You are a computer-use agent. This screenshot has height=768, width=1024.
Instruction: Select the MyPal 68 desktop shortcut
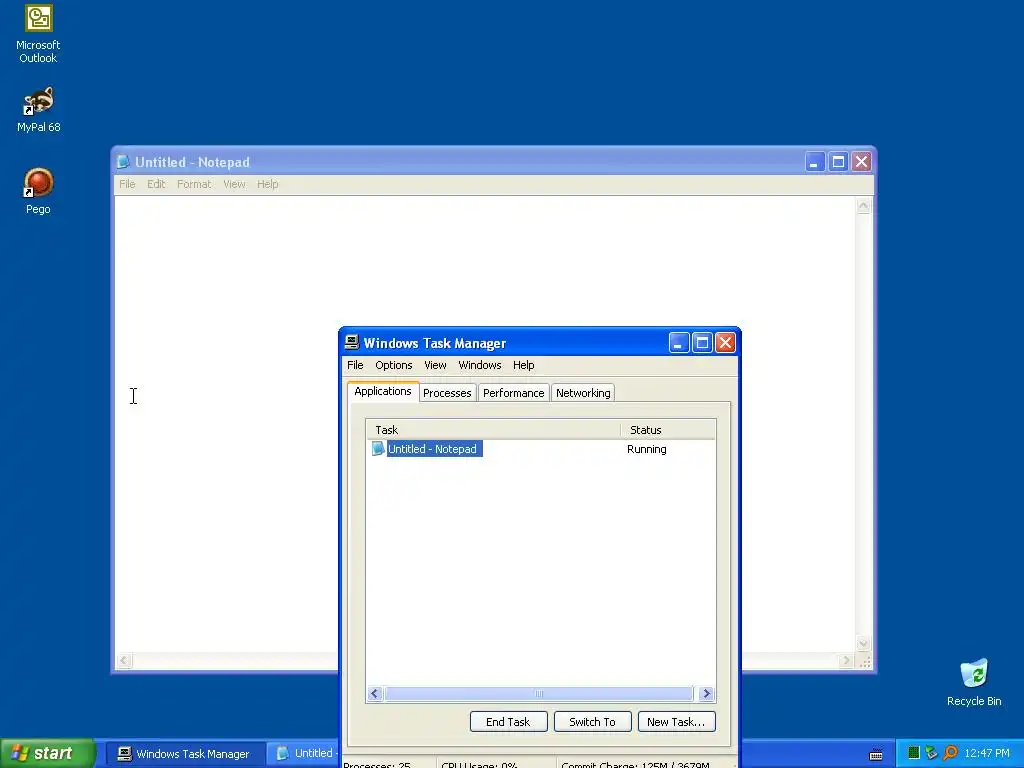(x=38, y=110)
